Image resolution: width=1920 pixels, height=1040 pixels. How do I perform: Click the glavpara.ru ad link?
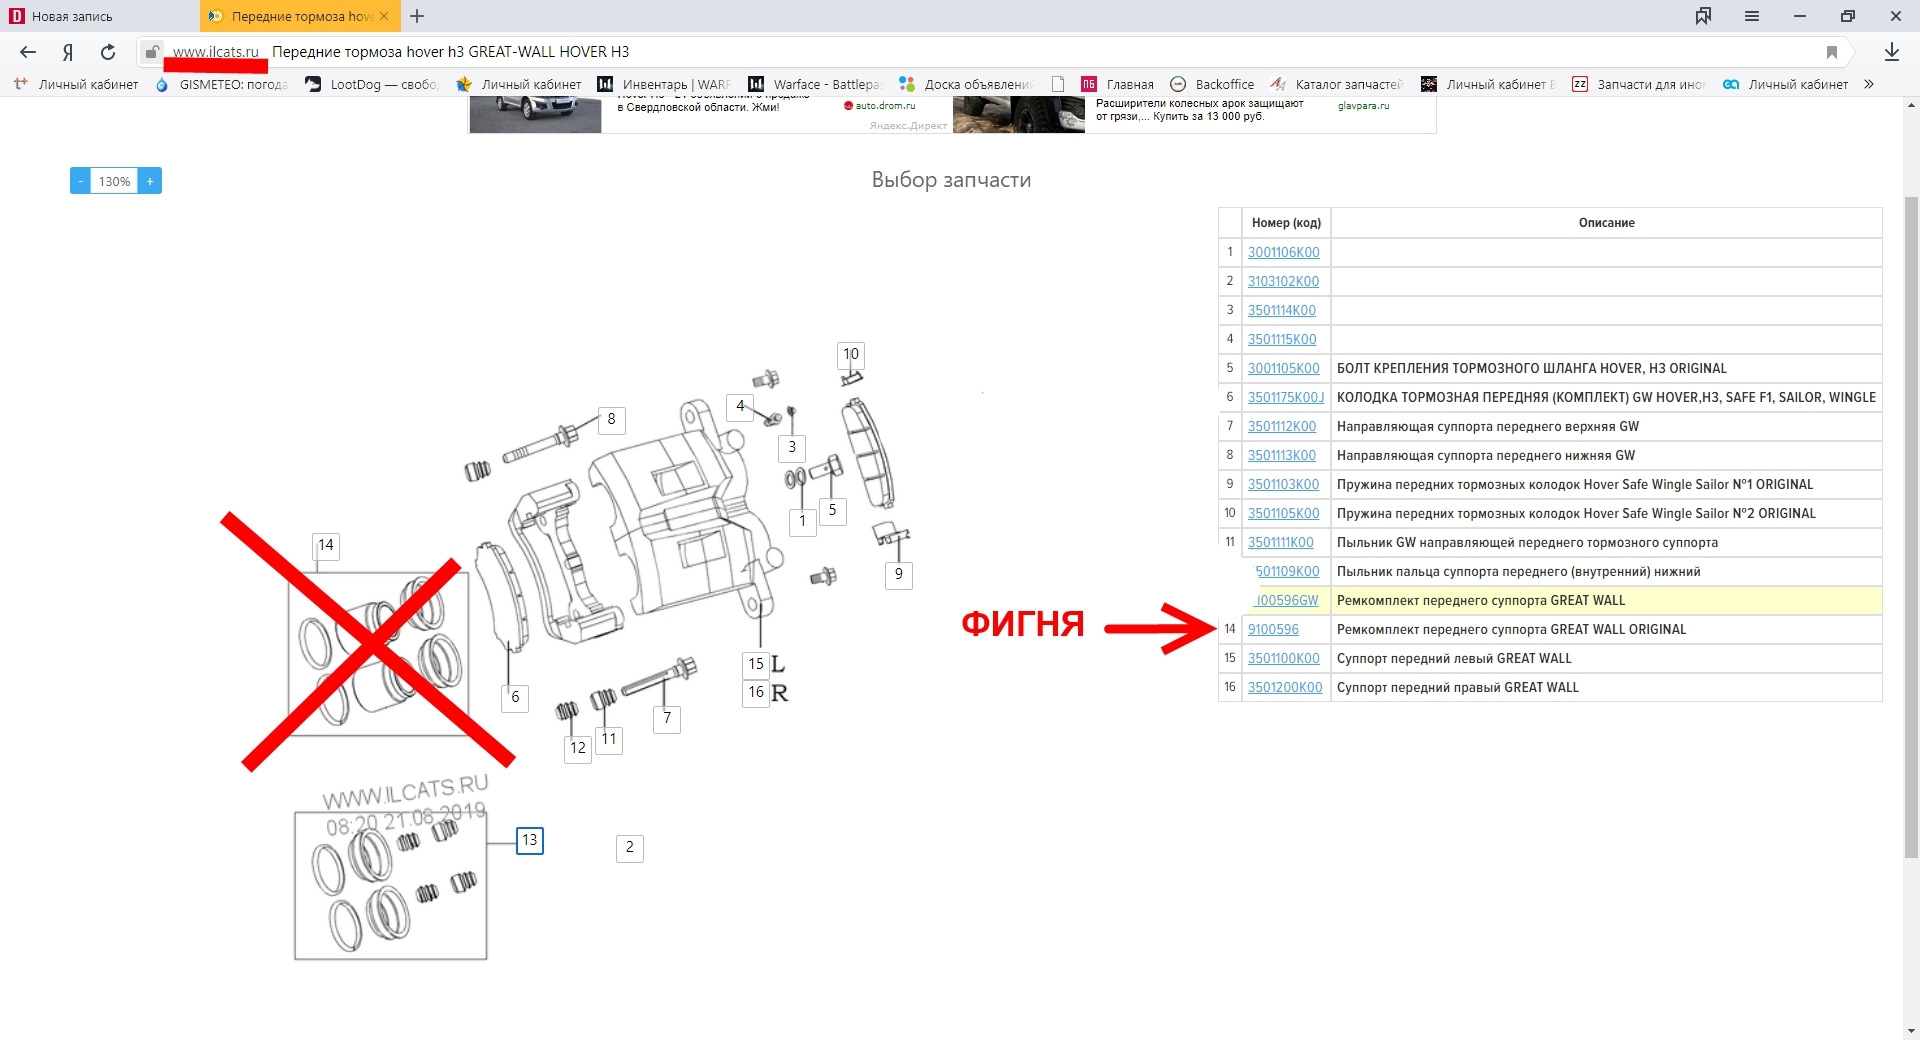point(1363,106)
